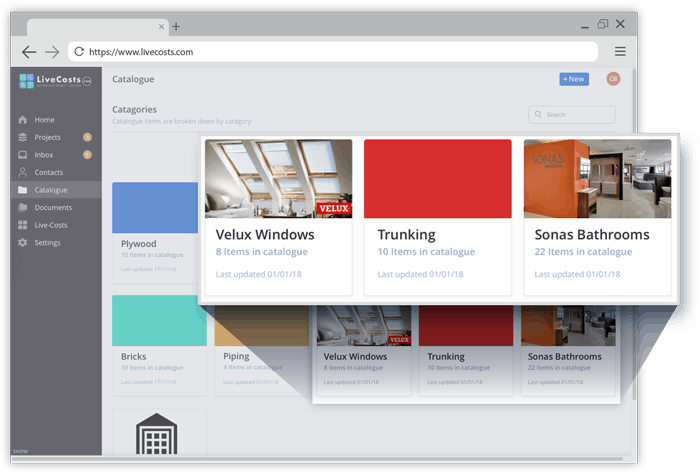Click the Contacts person icon
This screenshot has width=700, height=475.
[23, 172]
